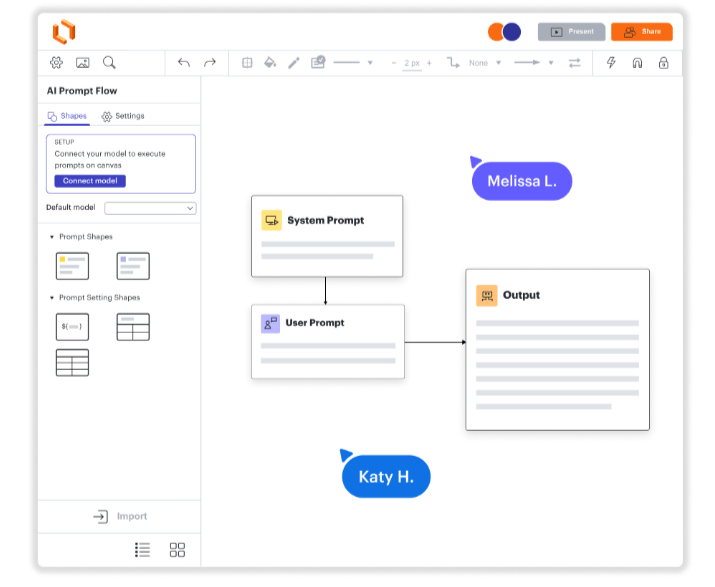Select the purple user prompt shape thumbnail
This screenshot has width=715, height=587.
click(x=133, y=266)
